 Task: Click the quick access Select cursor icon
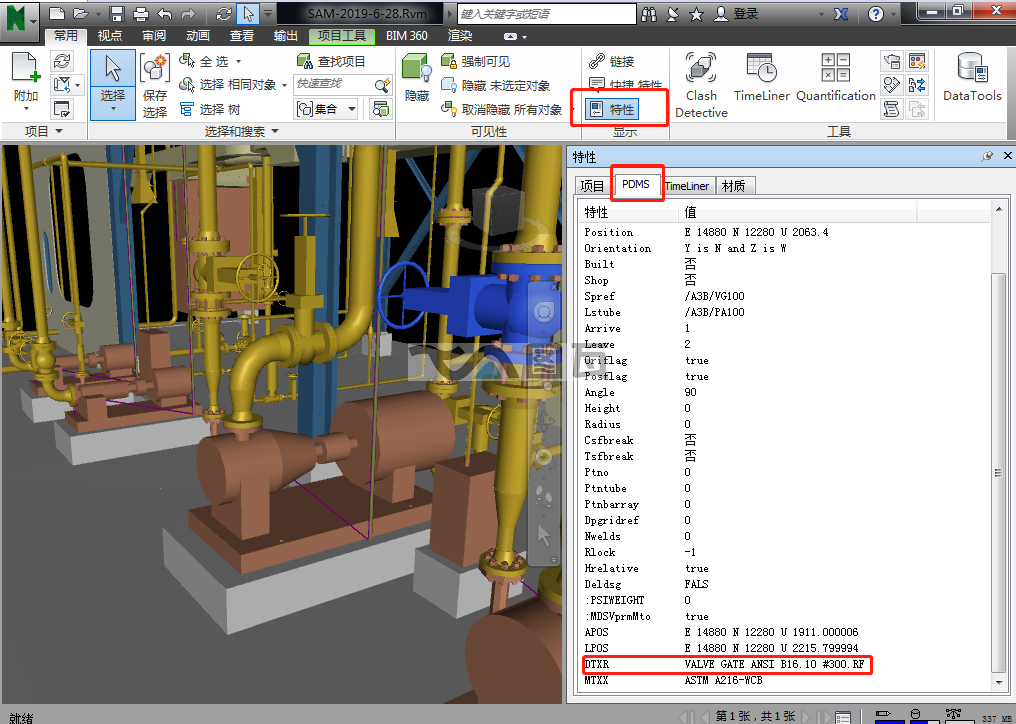click(x=248, y=14)
